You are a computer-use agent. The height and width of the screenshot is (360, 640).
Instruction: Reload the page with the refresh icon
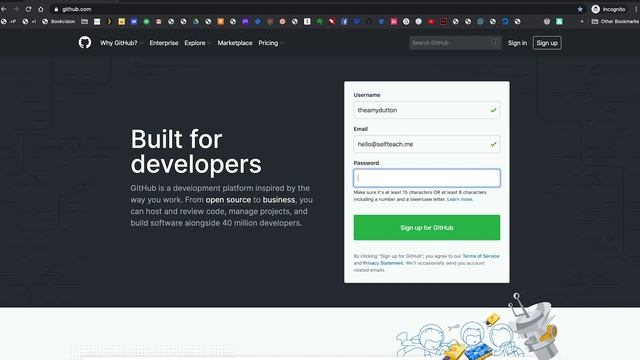tap(28, 9)
